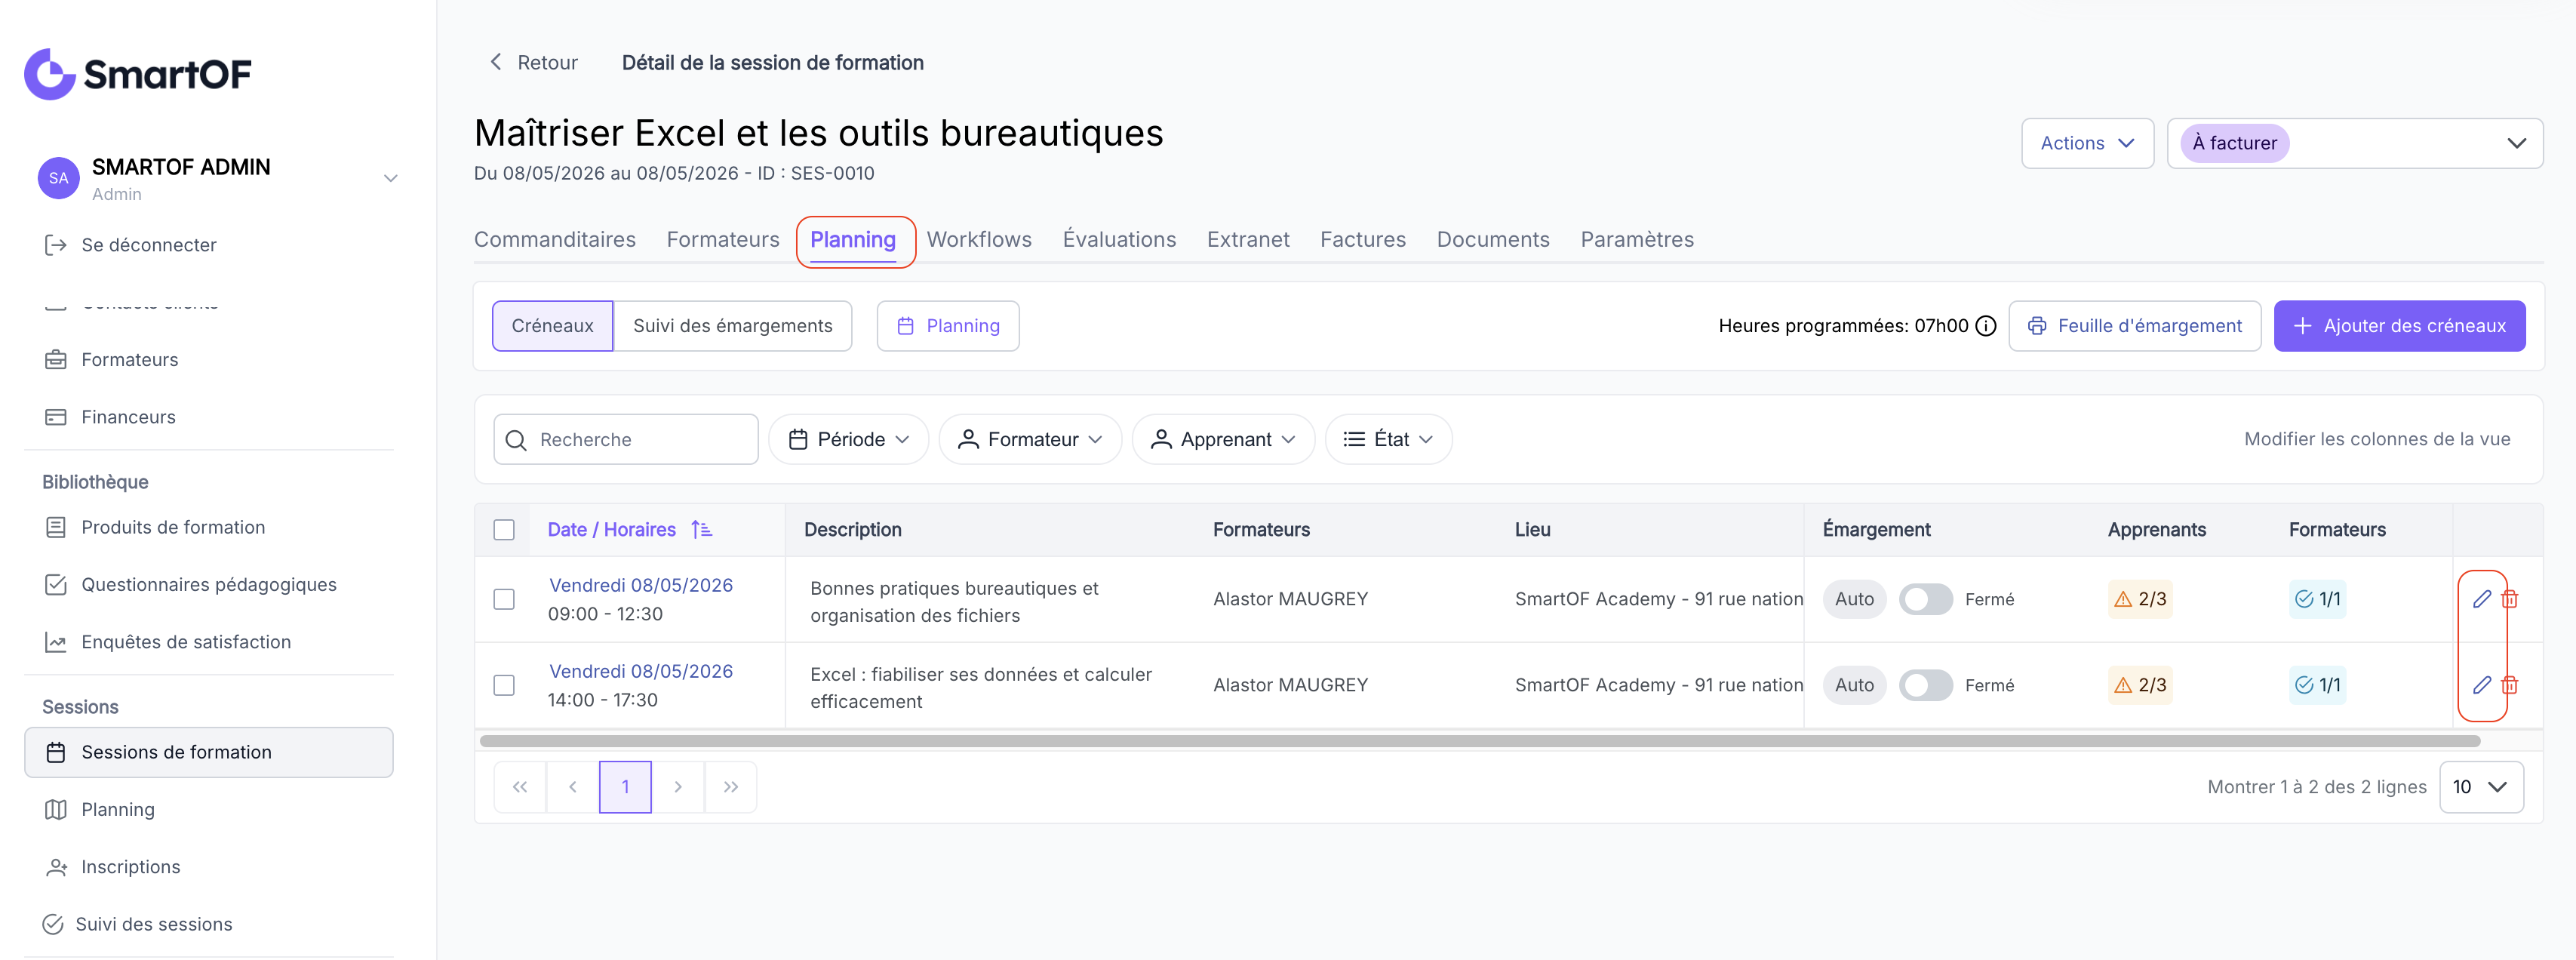Click the SmartOF logo
Screen dimensions: 2576x960
pos(138,74)
